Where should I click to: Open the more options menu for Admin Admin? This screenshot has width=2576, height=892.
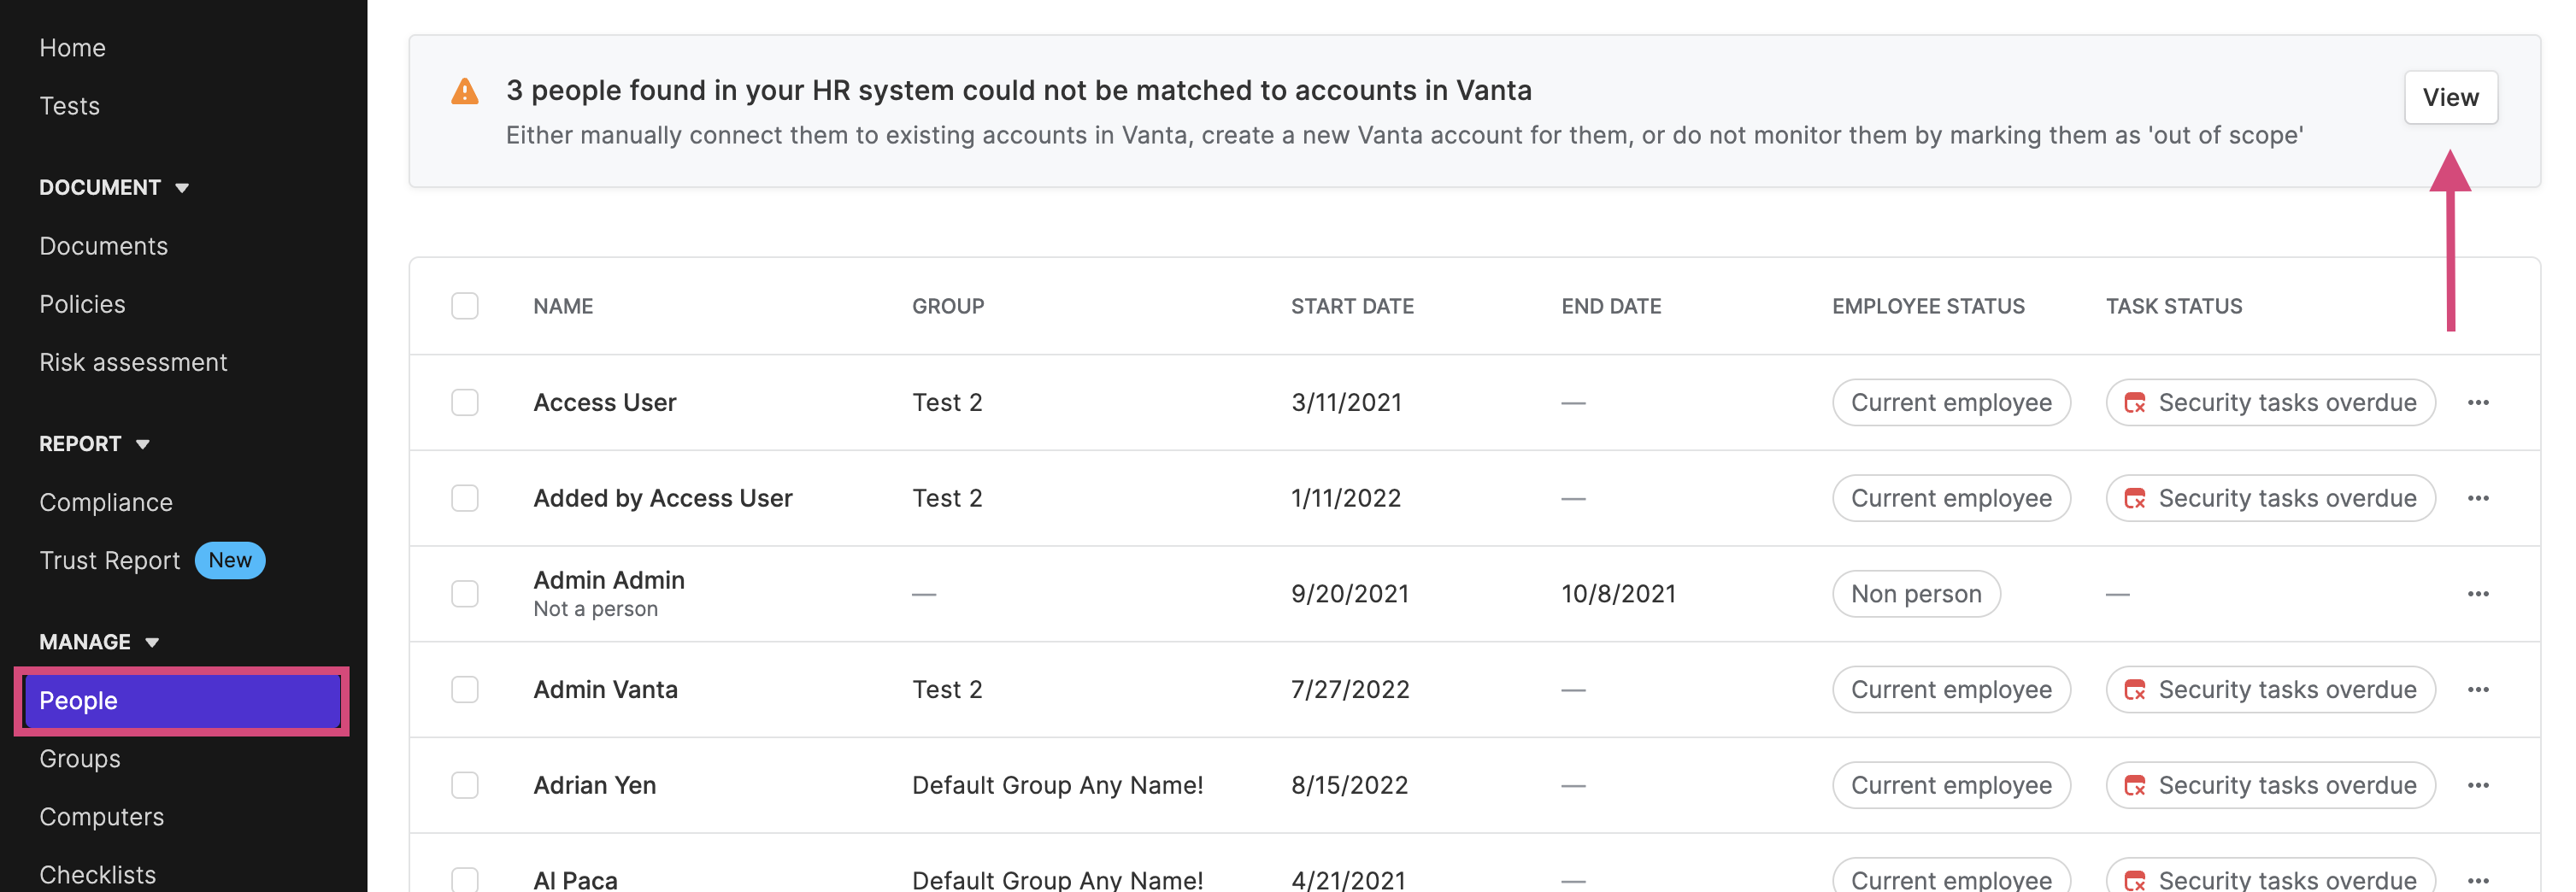pos(2477,594)
